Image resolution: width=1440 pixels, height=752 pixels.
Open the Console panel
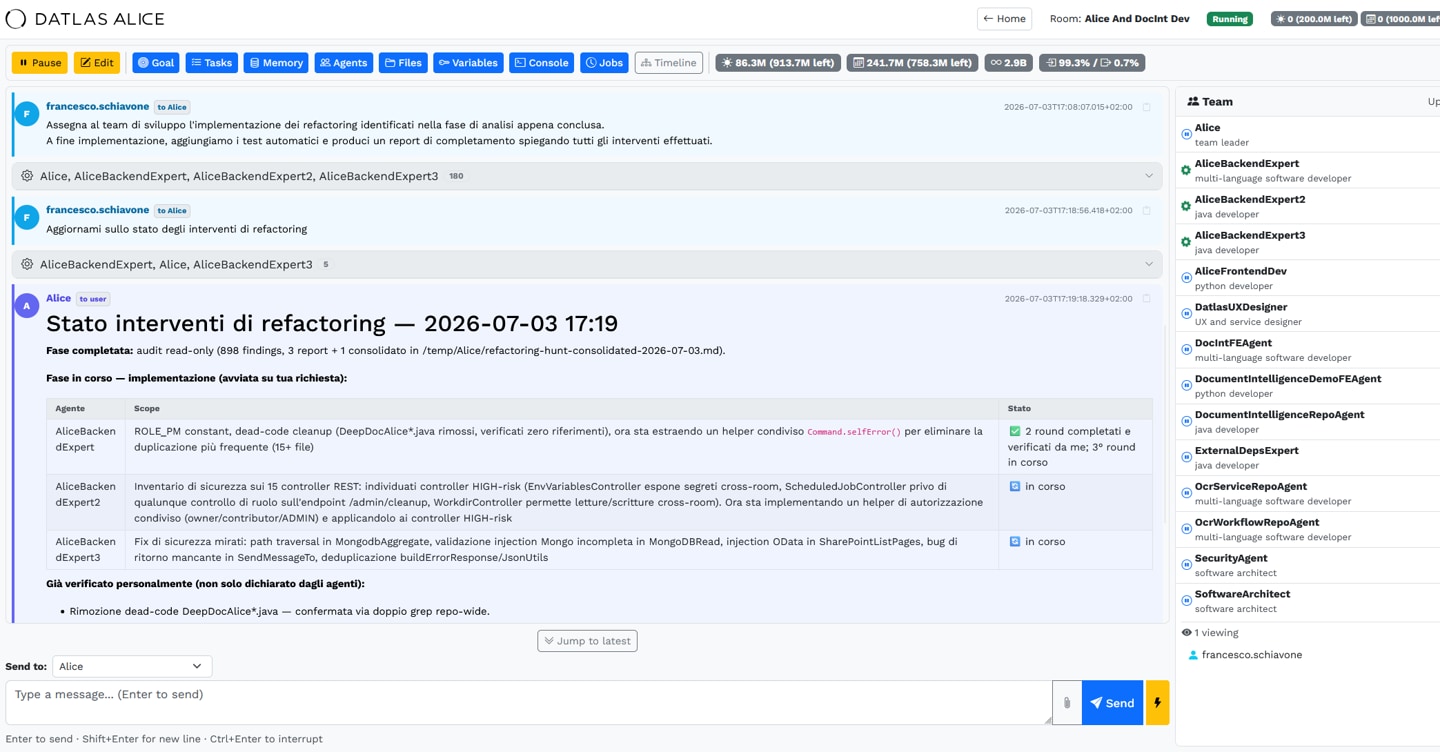pyautogui.click(x=542, y=63)
